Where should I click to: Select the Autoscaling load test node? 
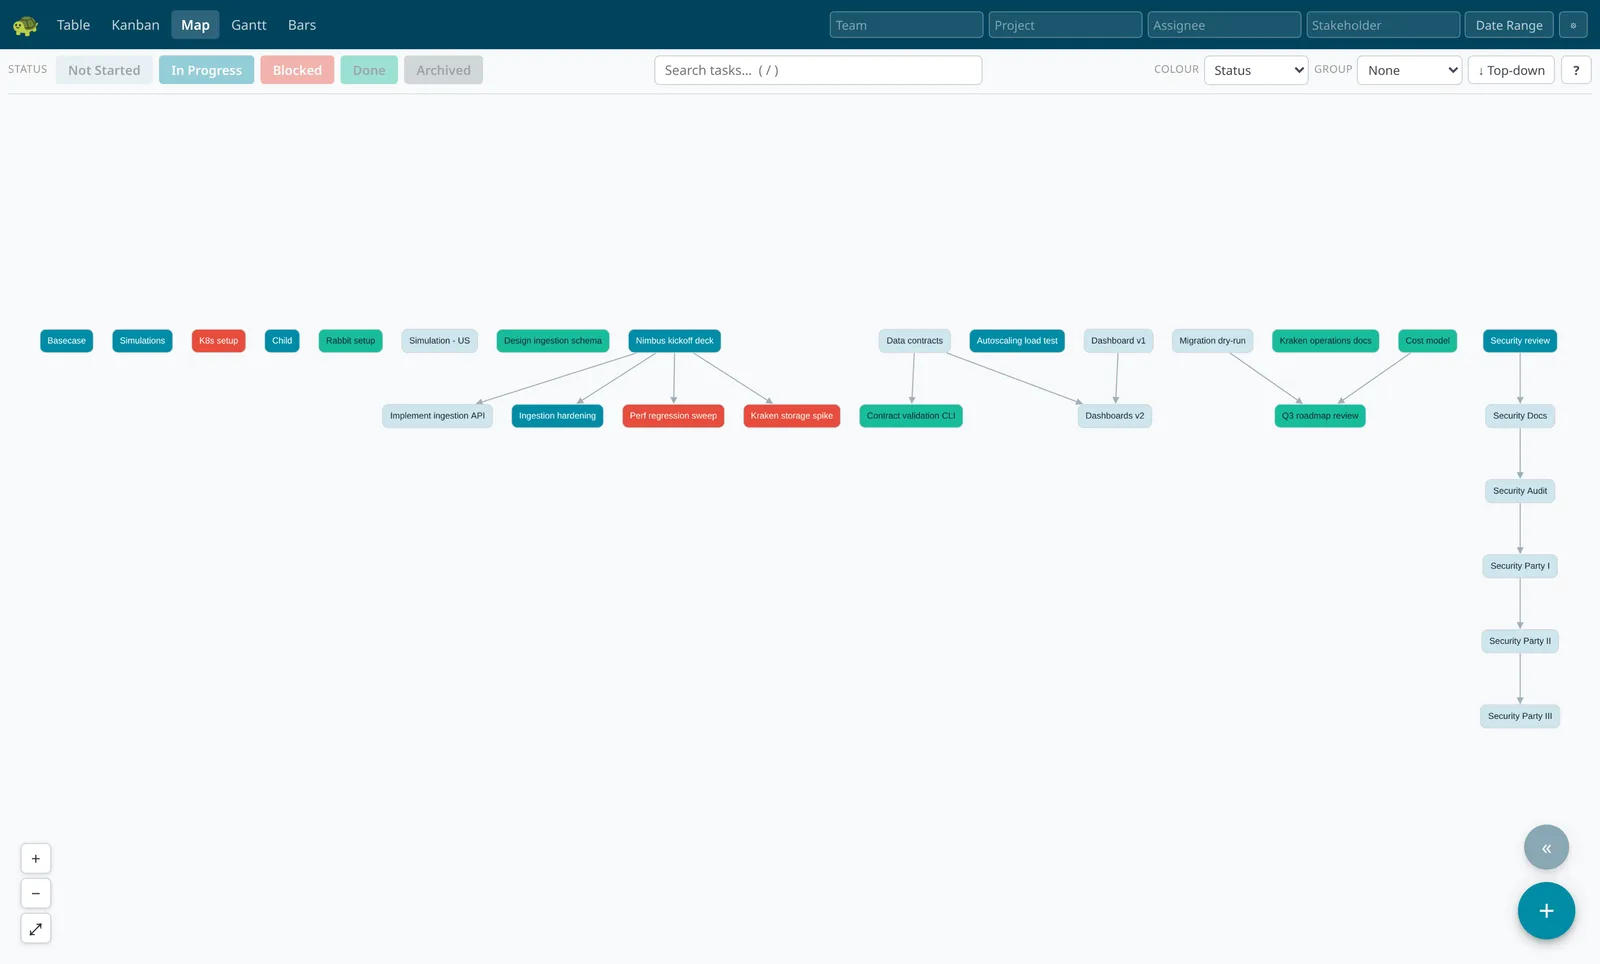pyautogui.click(x=1017, y=341)
